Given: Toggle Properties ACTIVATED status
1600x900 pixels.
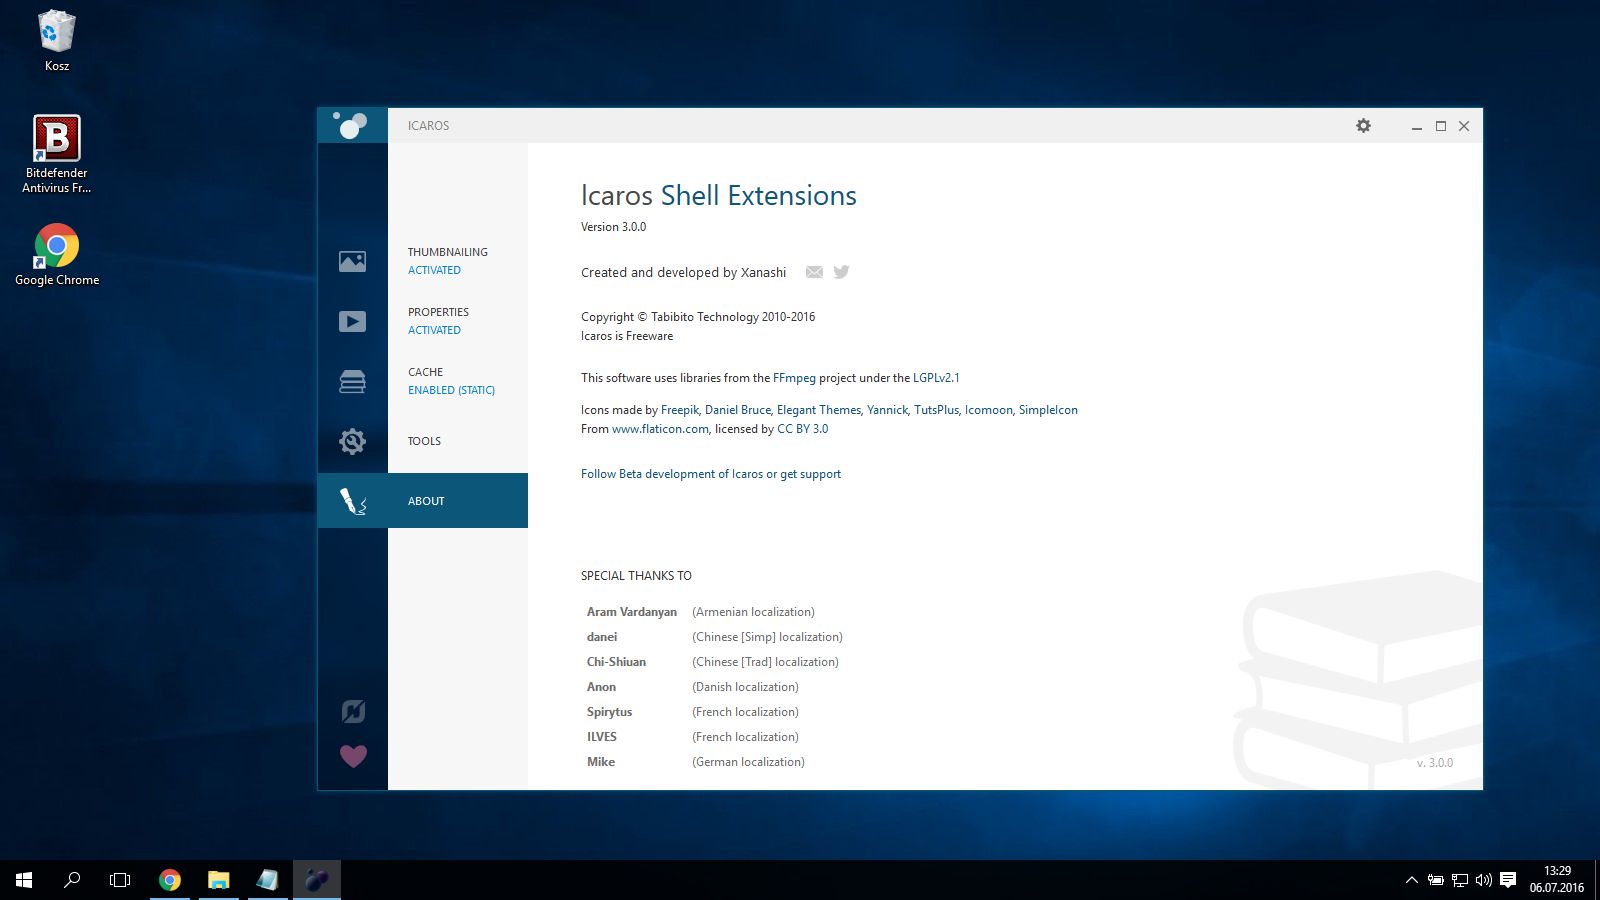Looking at the screenshot, I should point(434,330).
